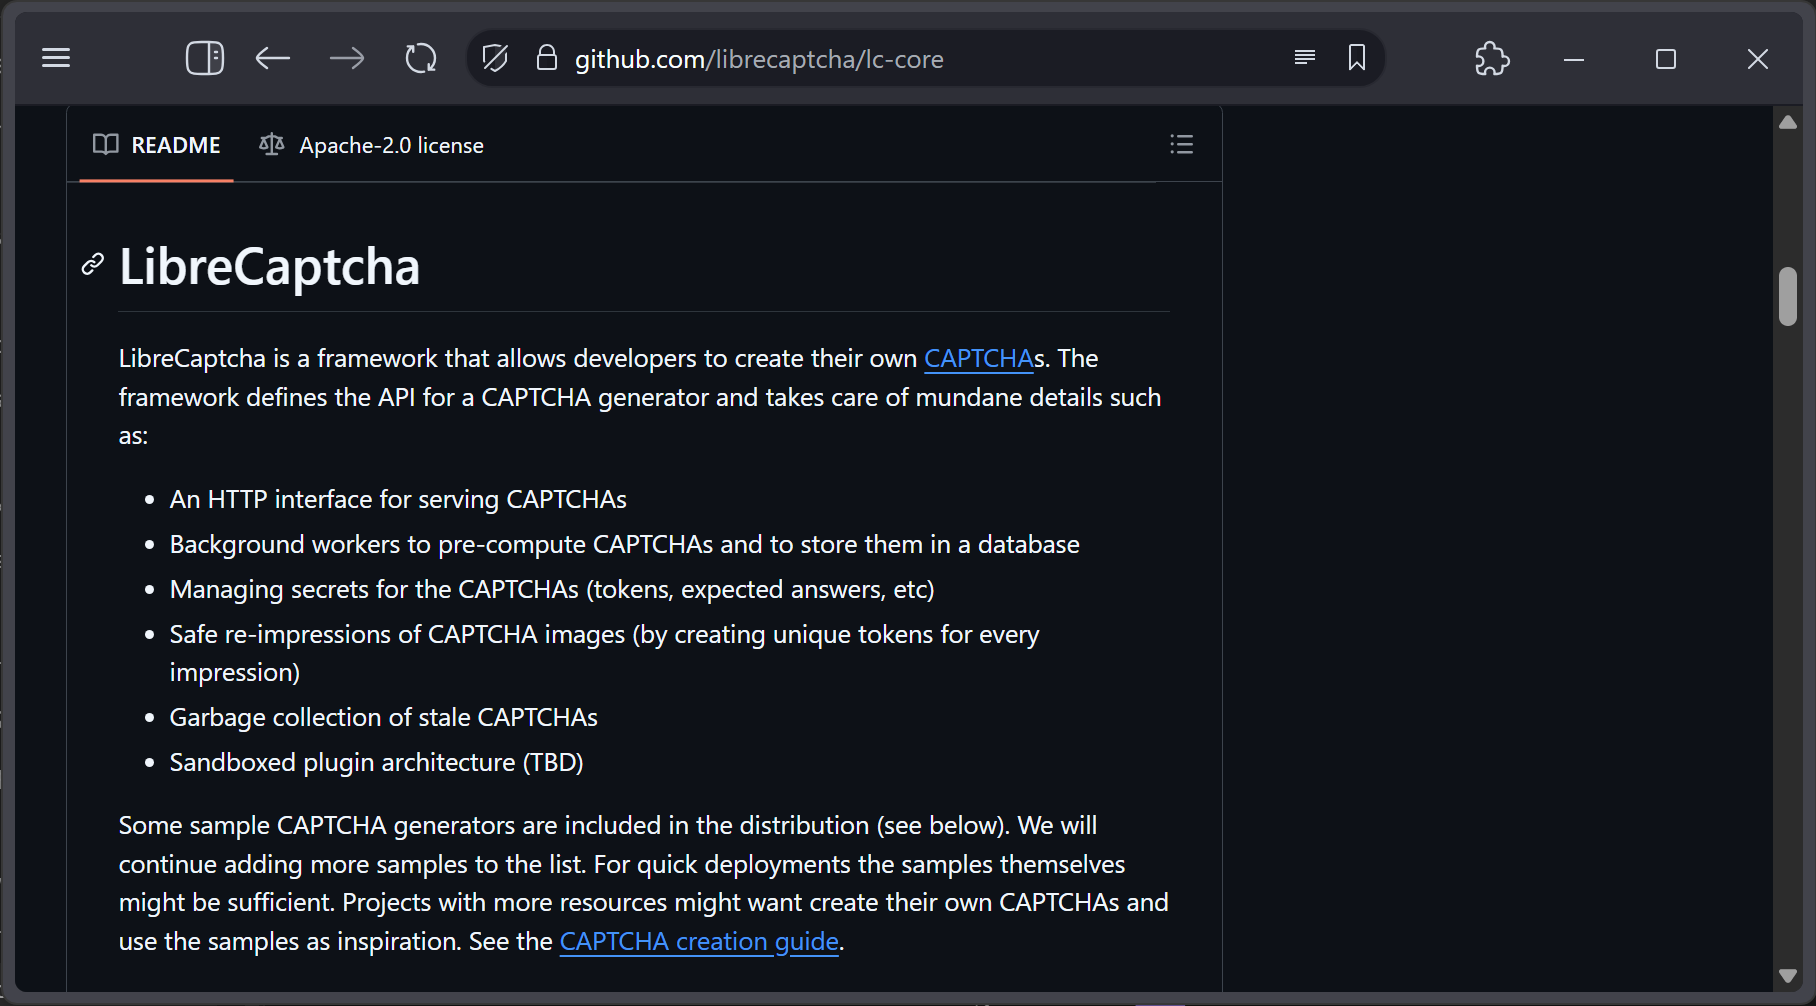Click the LibreCaptcha heading text
Screen dimensions: 1816x1006
point(269,266)
